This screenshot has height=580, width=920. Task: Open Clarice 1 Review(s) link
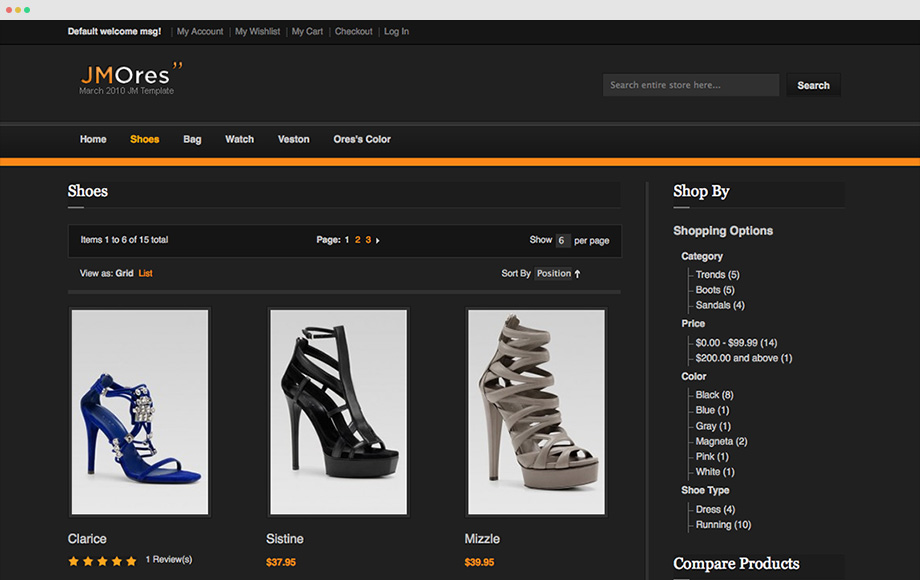[169, 560]
